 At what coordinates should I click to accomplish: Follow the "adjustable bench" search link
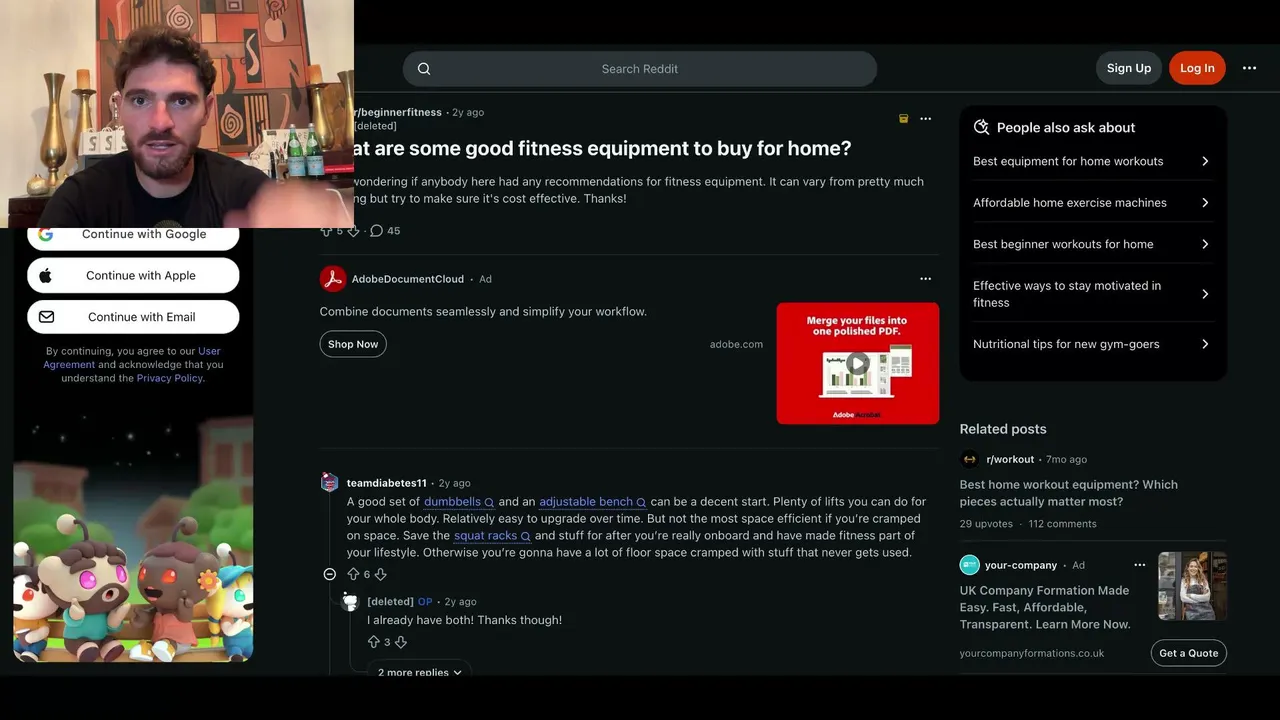coord(593,502)
